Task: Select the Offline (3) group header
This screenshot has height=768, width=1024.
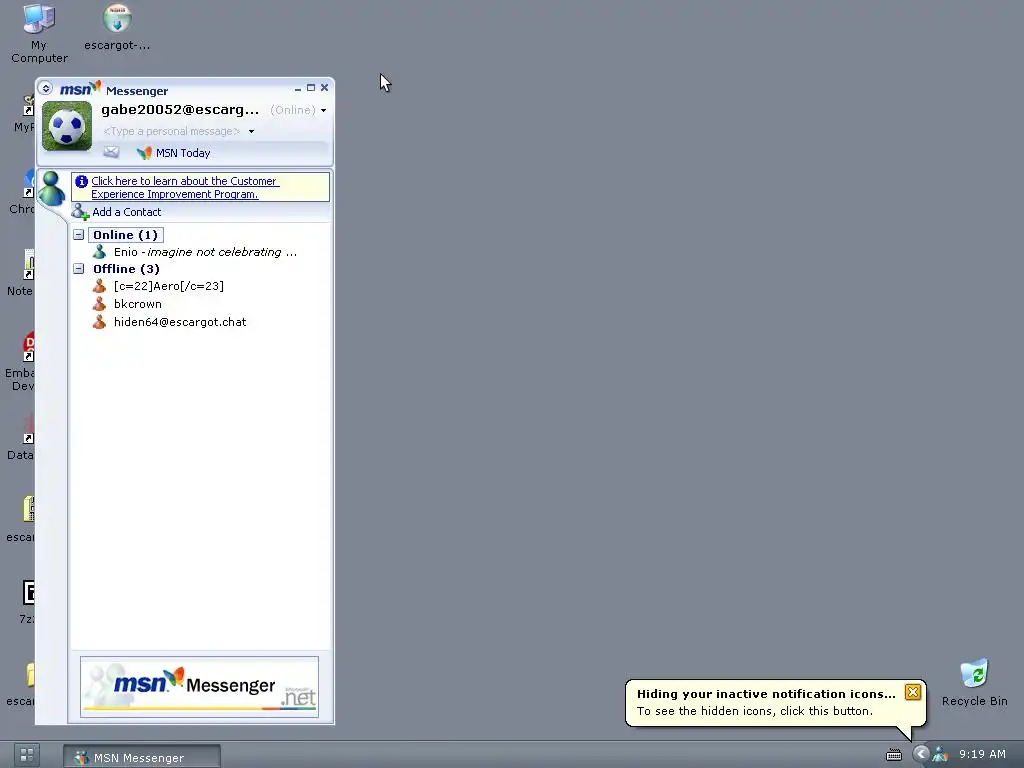Action: (126, 268)
